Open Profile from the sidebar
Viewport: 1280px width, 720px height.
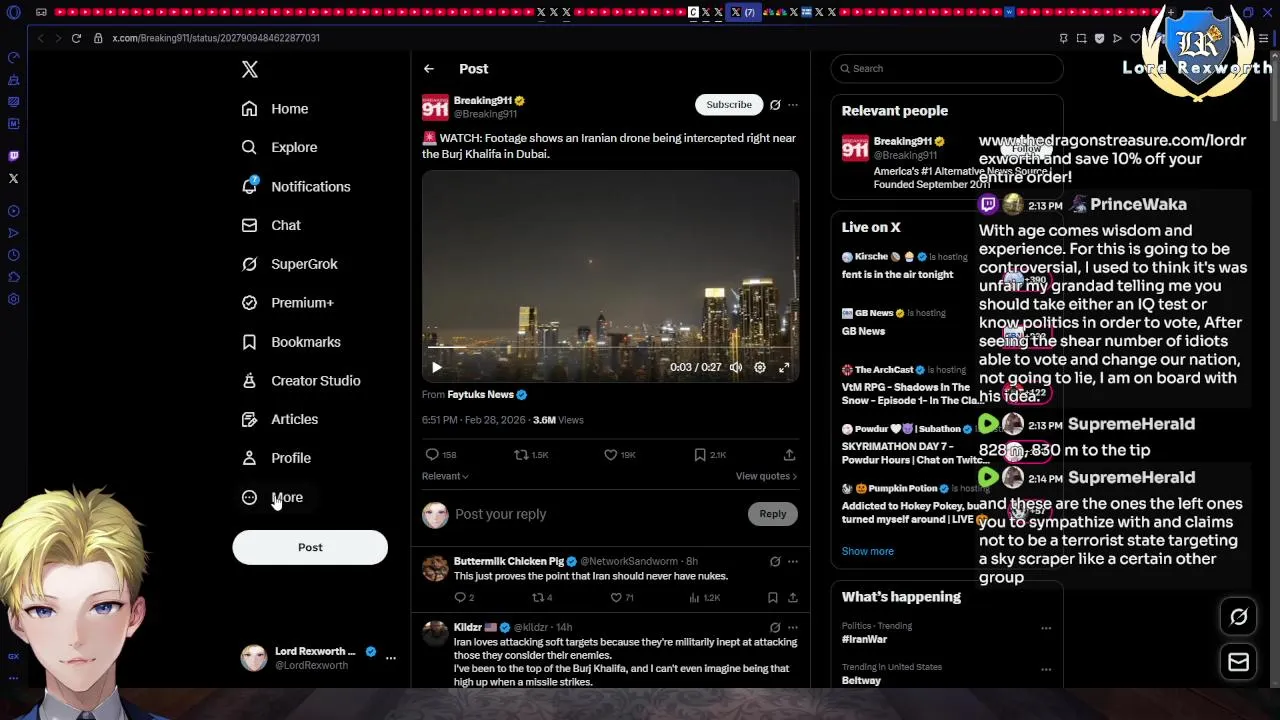click(276, 458)
